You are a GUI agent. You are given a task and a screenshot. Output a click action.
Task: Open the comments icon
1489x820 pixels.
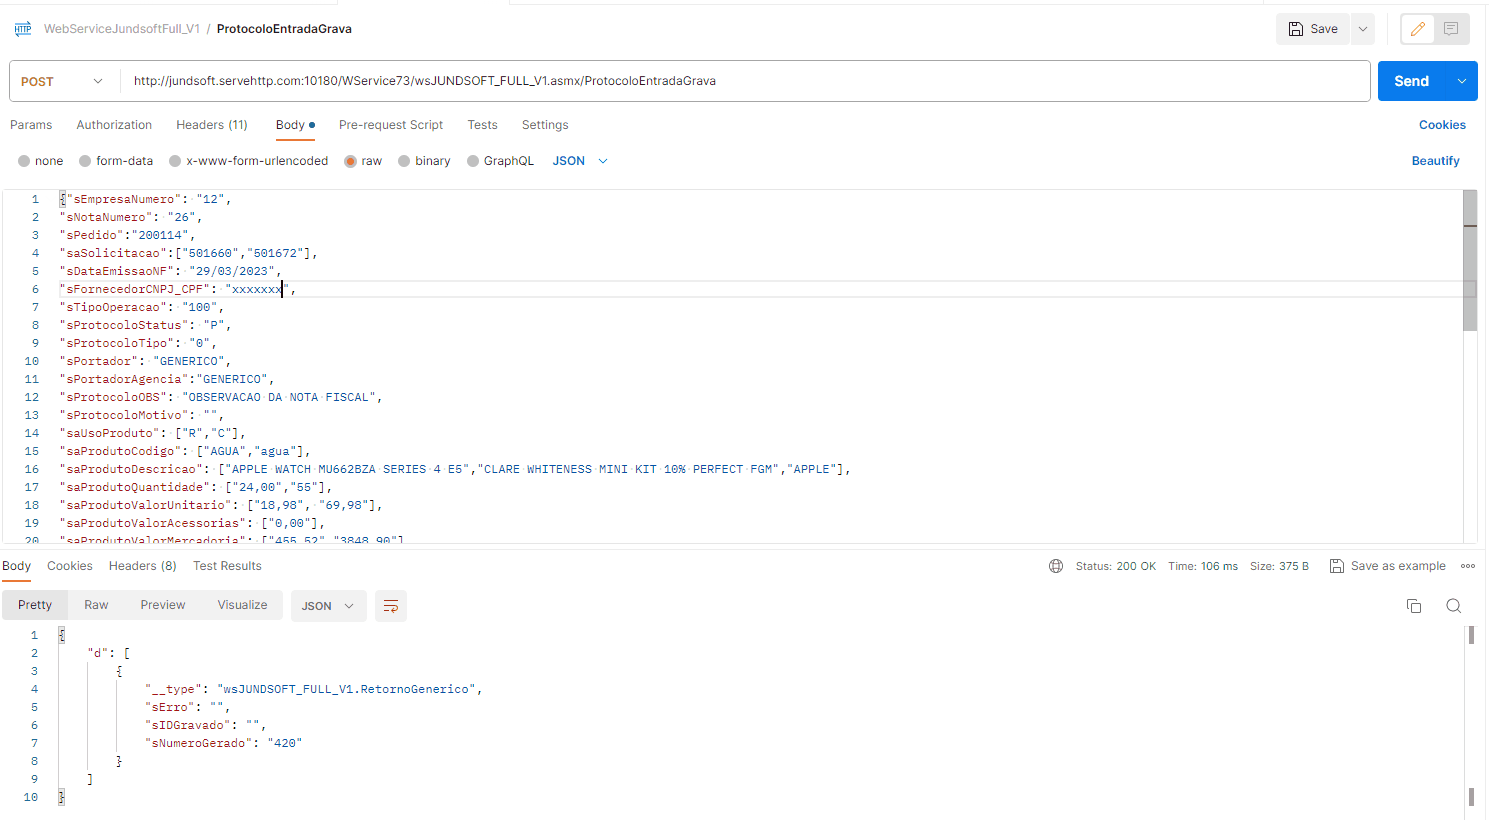click(1451, 29)
